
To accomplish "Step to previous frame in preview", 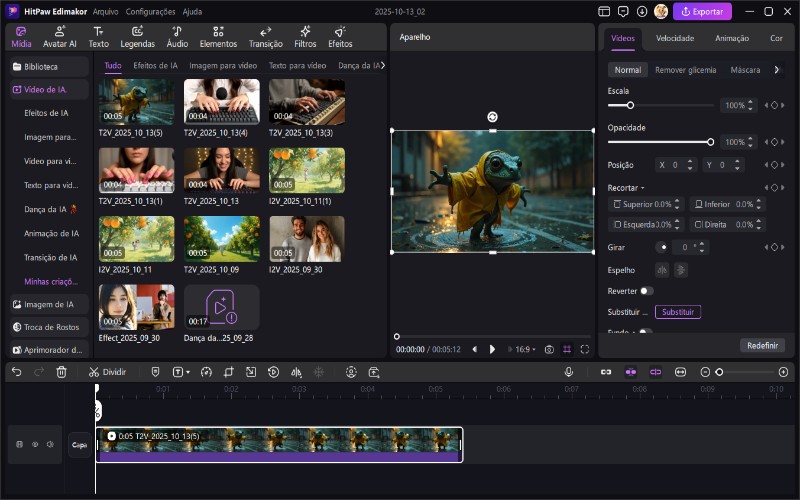I will (x=475, y=349).
